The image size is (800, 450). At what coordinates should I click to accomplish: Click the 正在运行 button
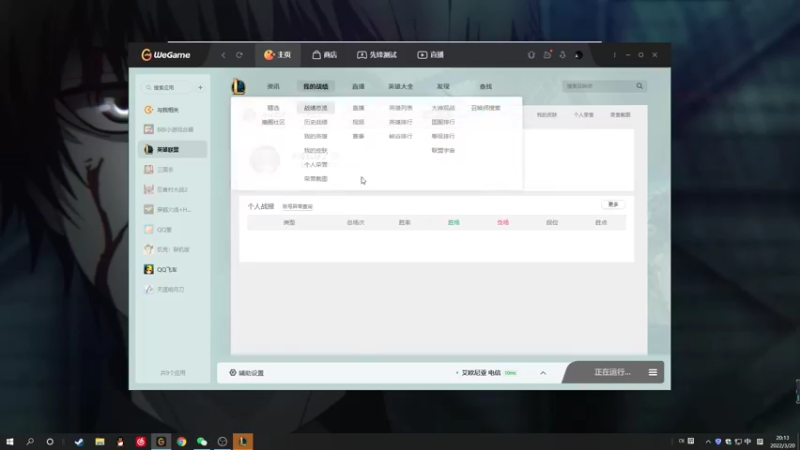tap(612, 372)
